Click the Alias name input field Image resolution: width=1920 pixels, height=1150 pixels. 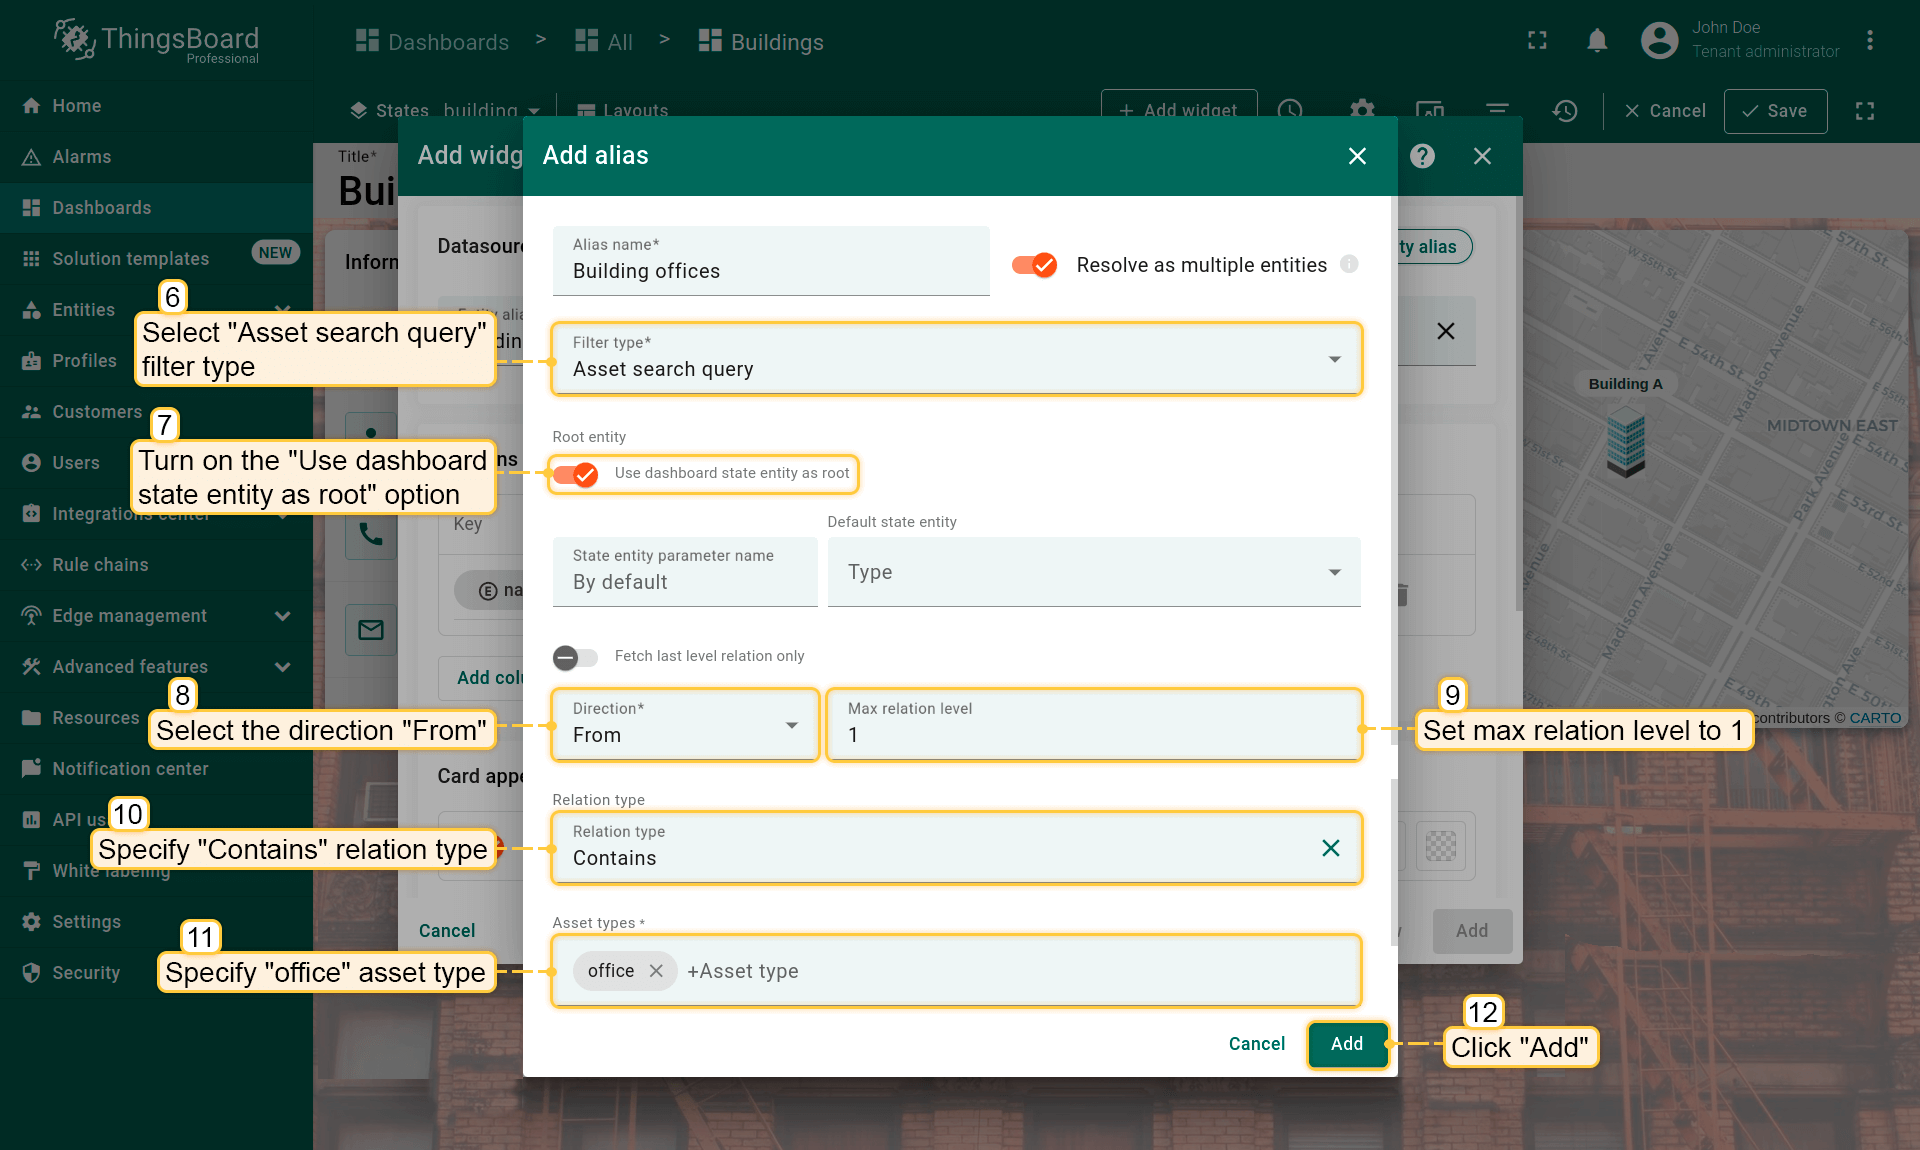pyautogui.click(x=770, y=271)
